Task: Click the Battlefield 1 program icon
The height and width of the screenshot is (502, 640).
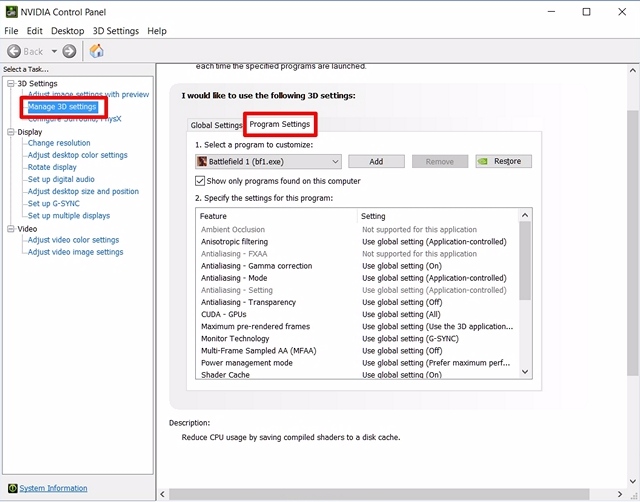Action: coord(202,162)
